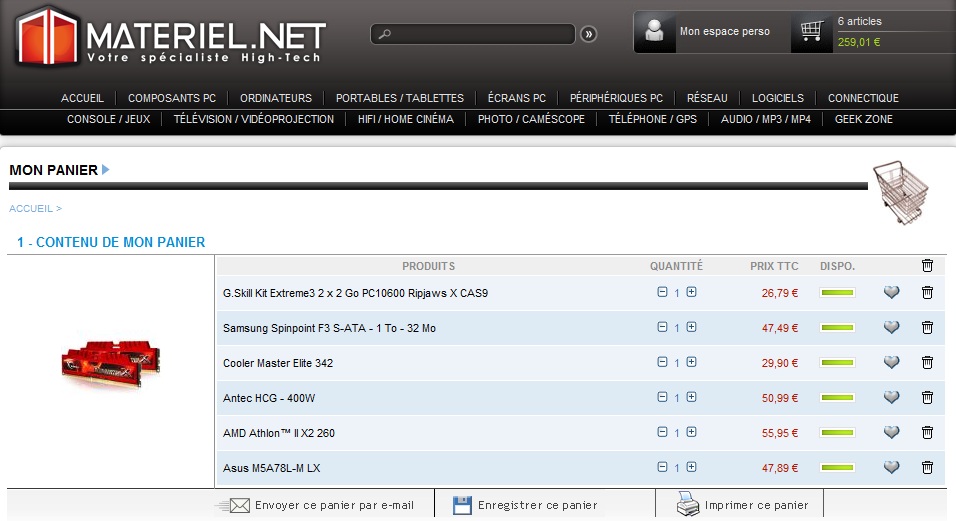The image size is (956, 521).
Task: Remove Asus M5A78L-M LX from cart
Action: click(927, 467)
